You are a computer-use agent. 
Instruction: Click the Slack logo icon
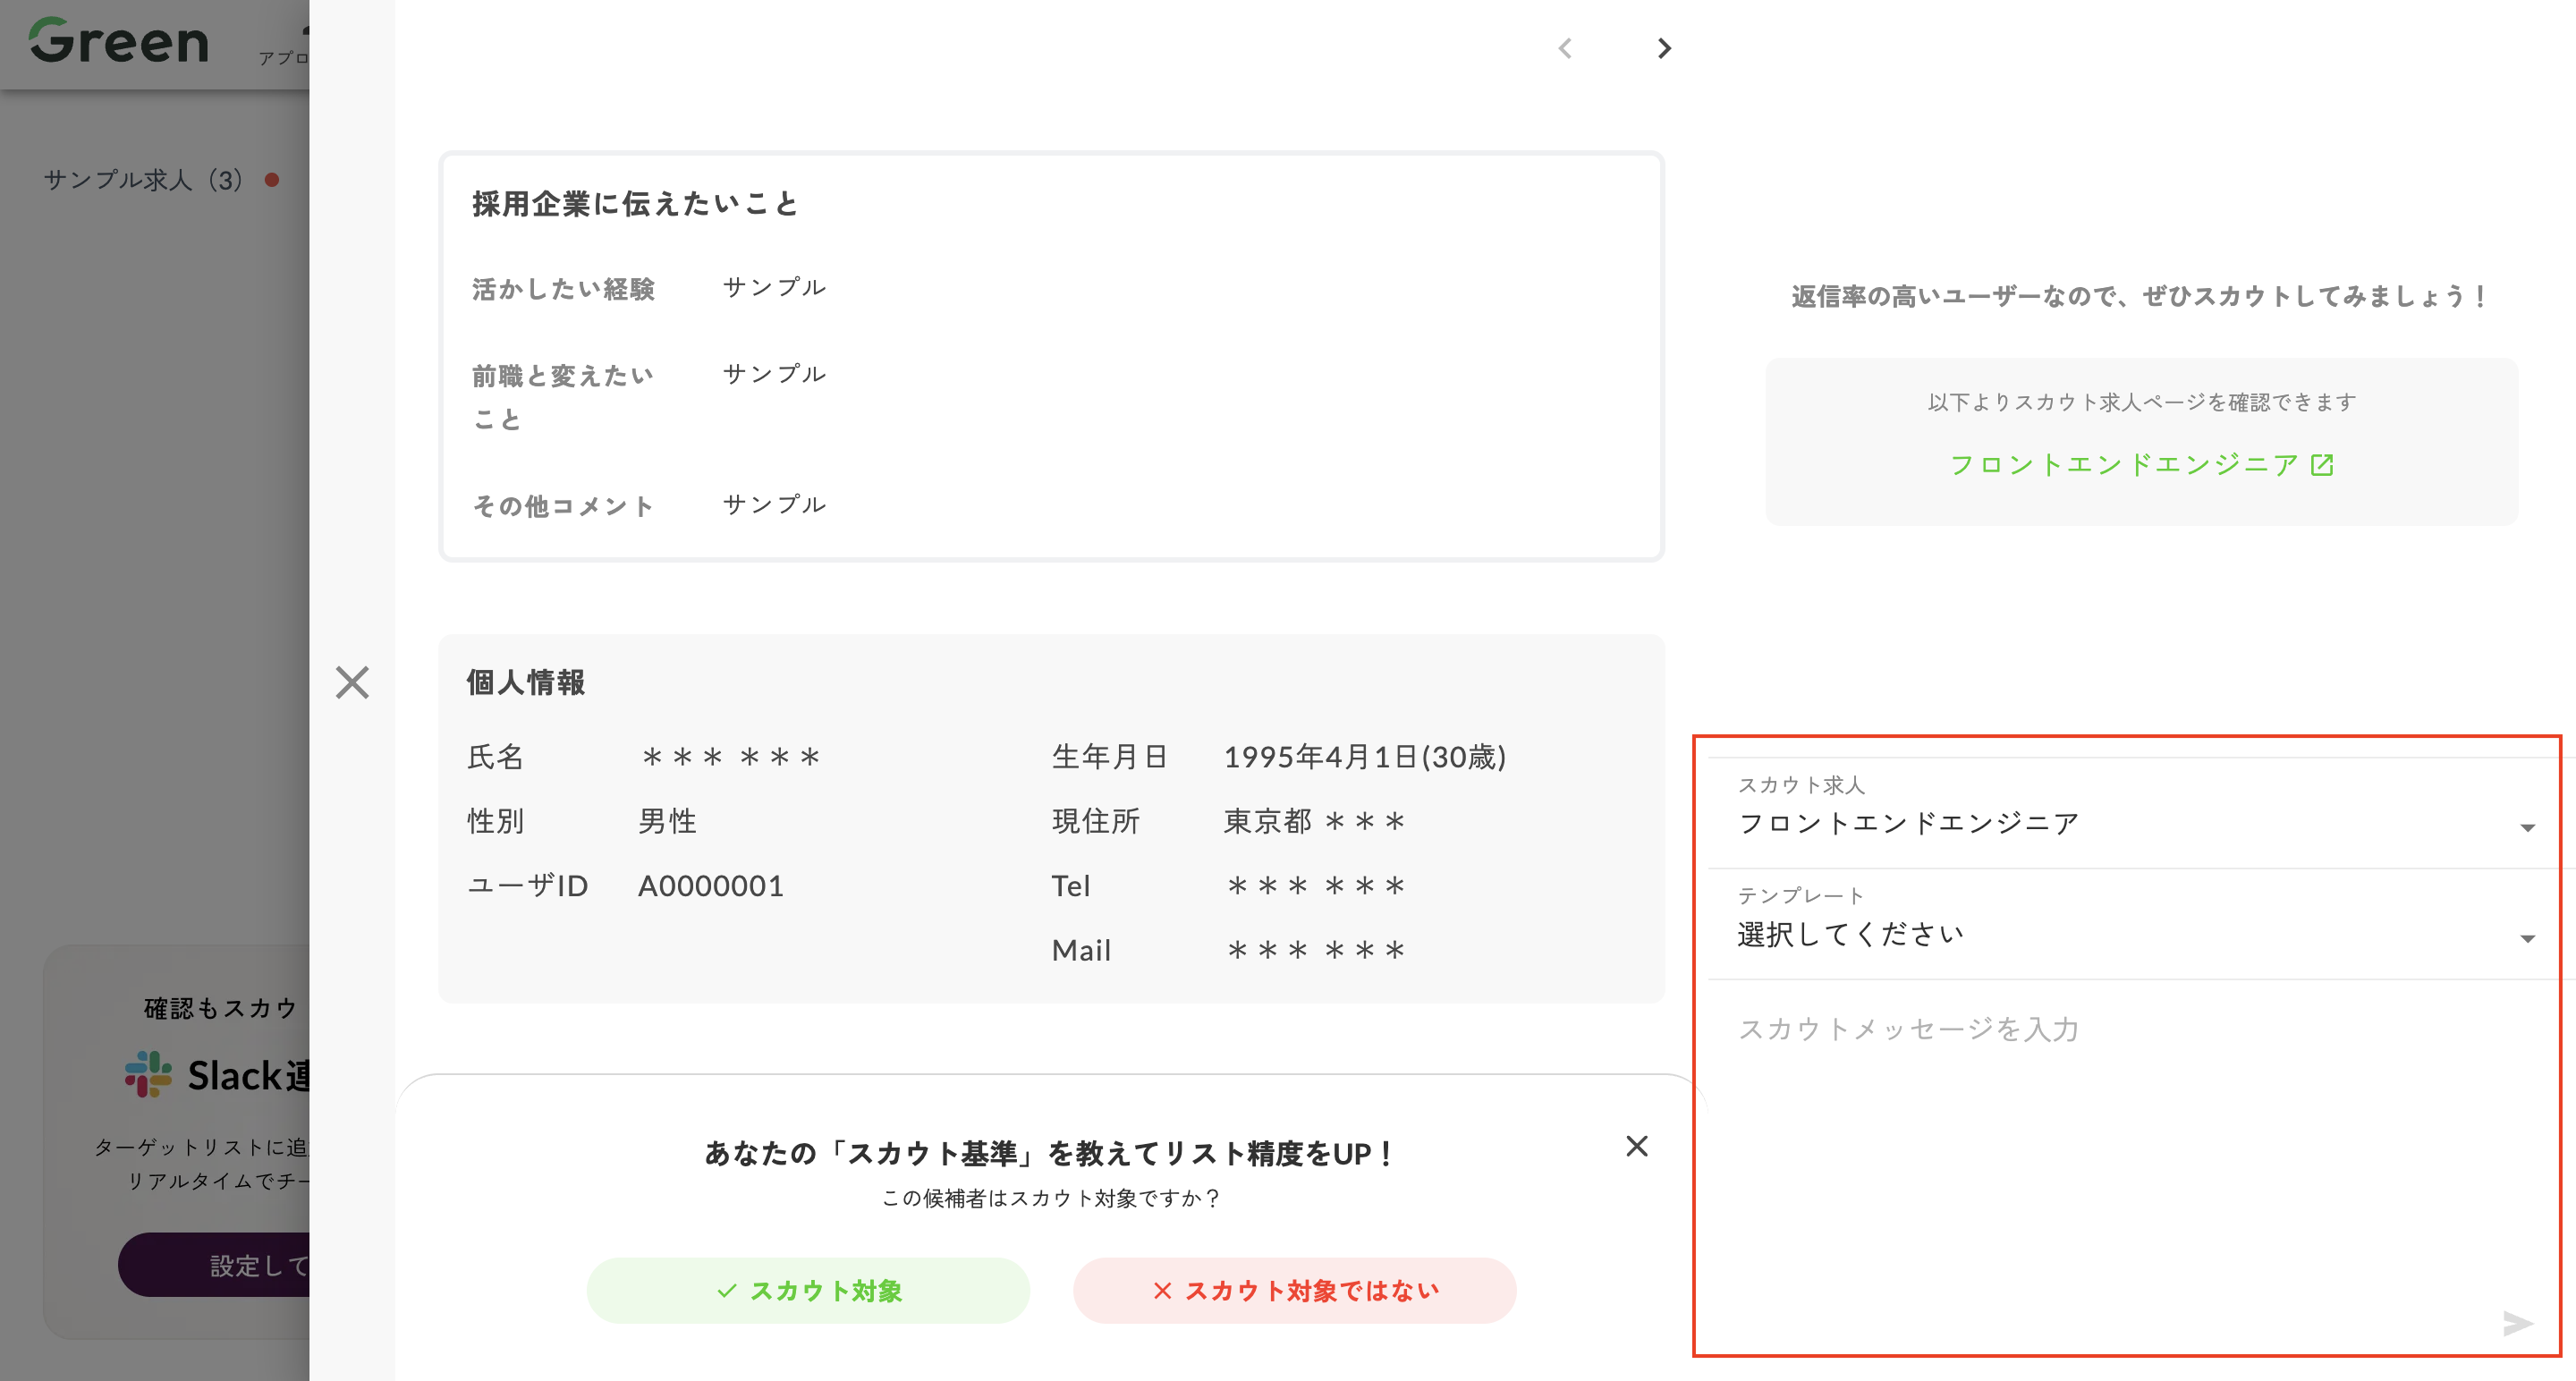click(148, 1075)
